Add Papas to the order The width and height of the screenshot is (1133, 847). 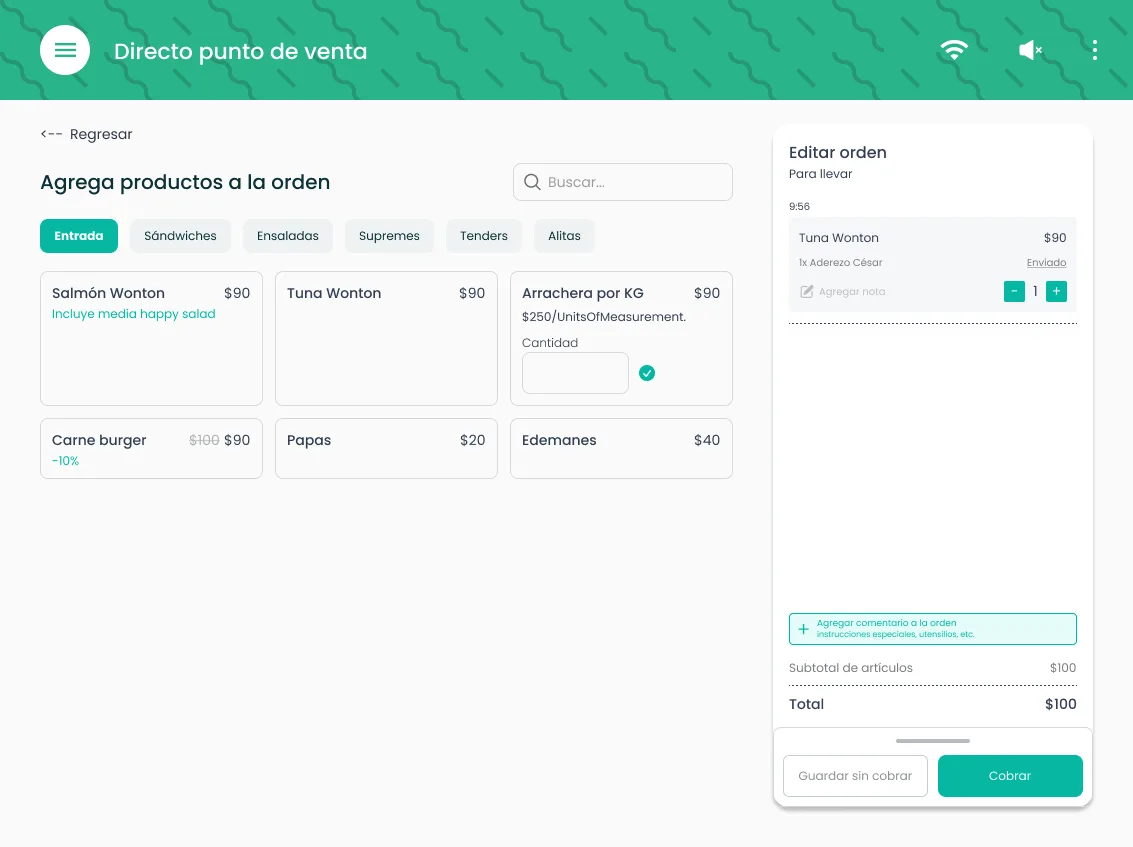(x=386, y=448)
